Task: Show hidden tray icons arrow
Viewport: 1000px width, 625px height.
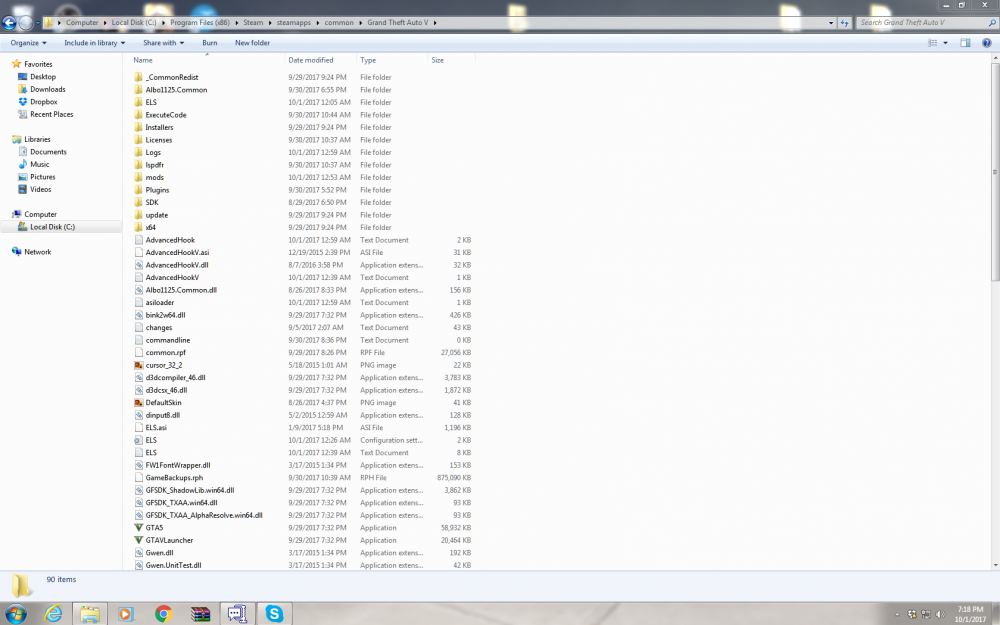Action: (897, 614)
